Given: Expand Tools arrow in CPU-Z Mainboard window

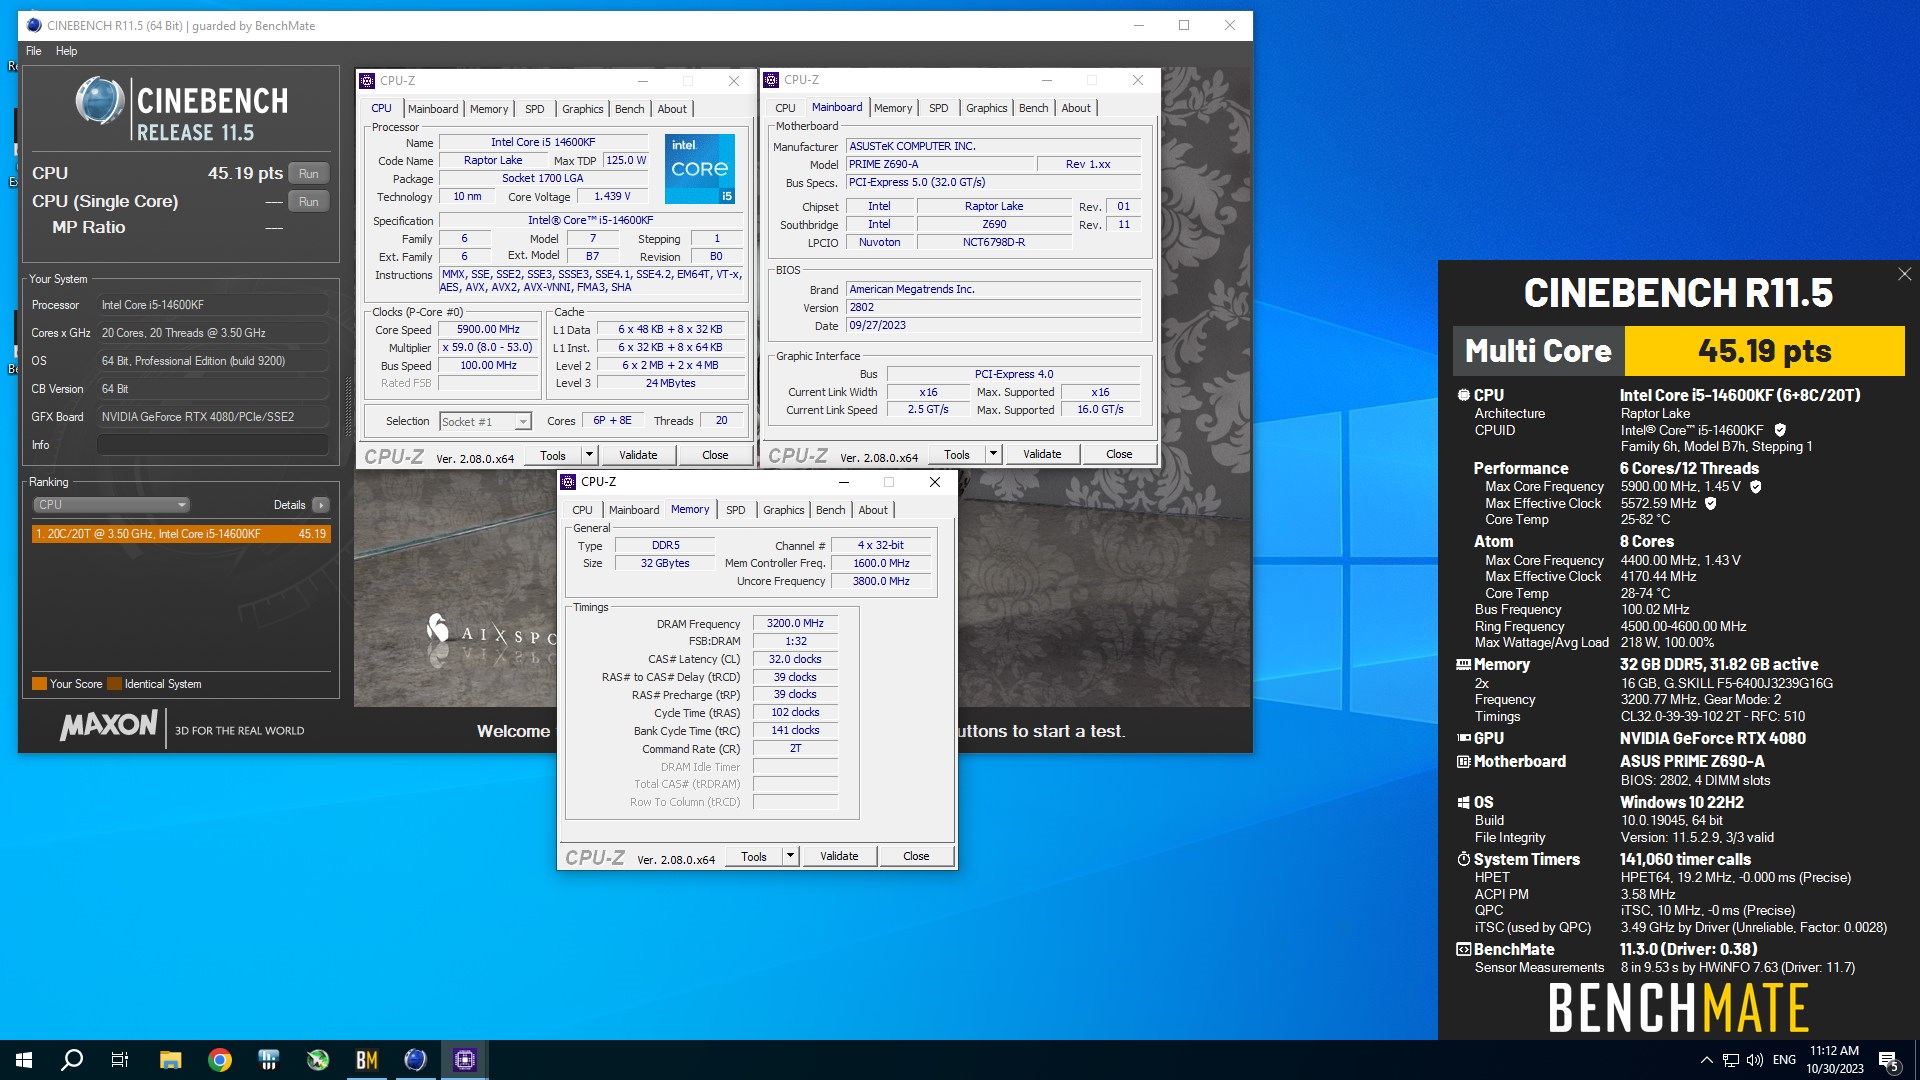Looking at the screenshot, I should 993,454.
